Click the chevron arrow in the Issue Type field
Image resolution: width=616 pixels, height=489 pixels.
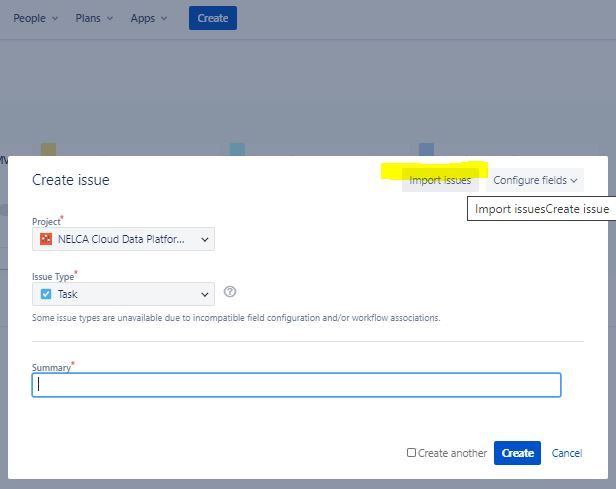pos(205,294)
